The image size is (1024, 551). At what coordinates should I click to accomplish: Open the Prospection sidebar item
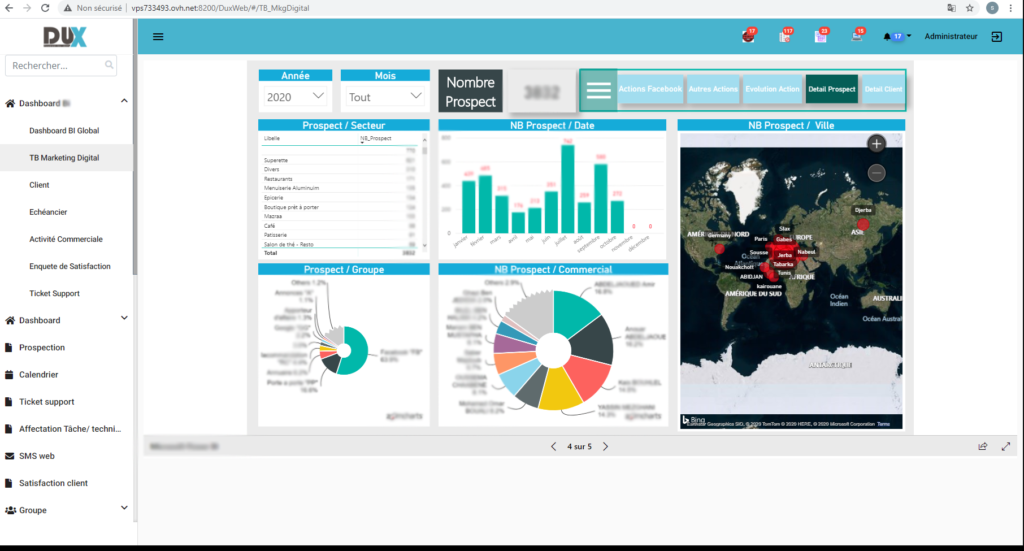click(x=42, y=347)
